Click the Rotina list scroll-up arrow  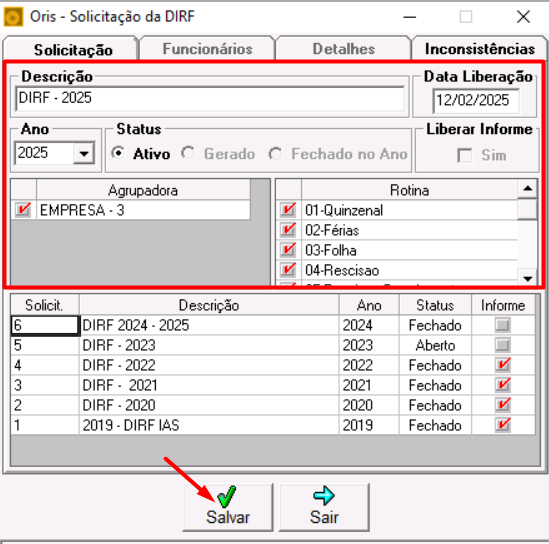(x=527, y=189)
